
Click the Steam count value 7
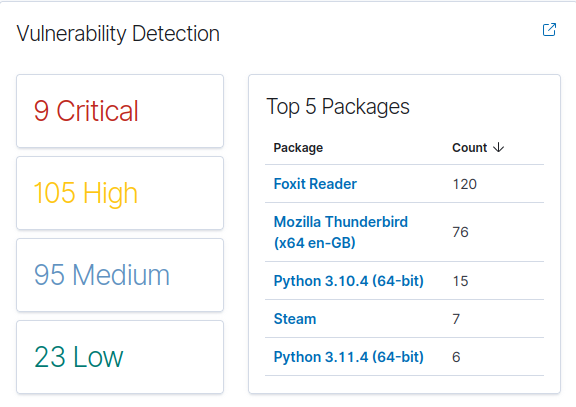pos(456,319)
